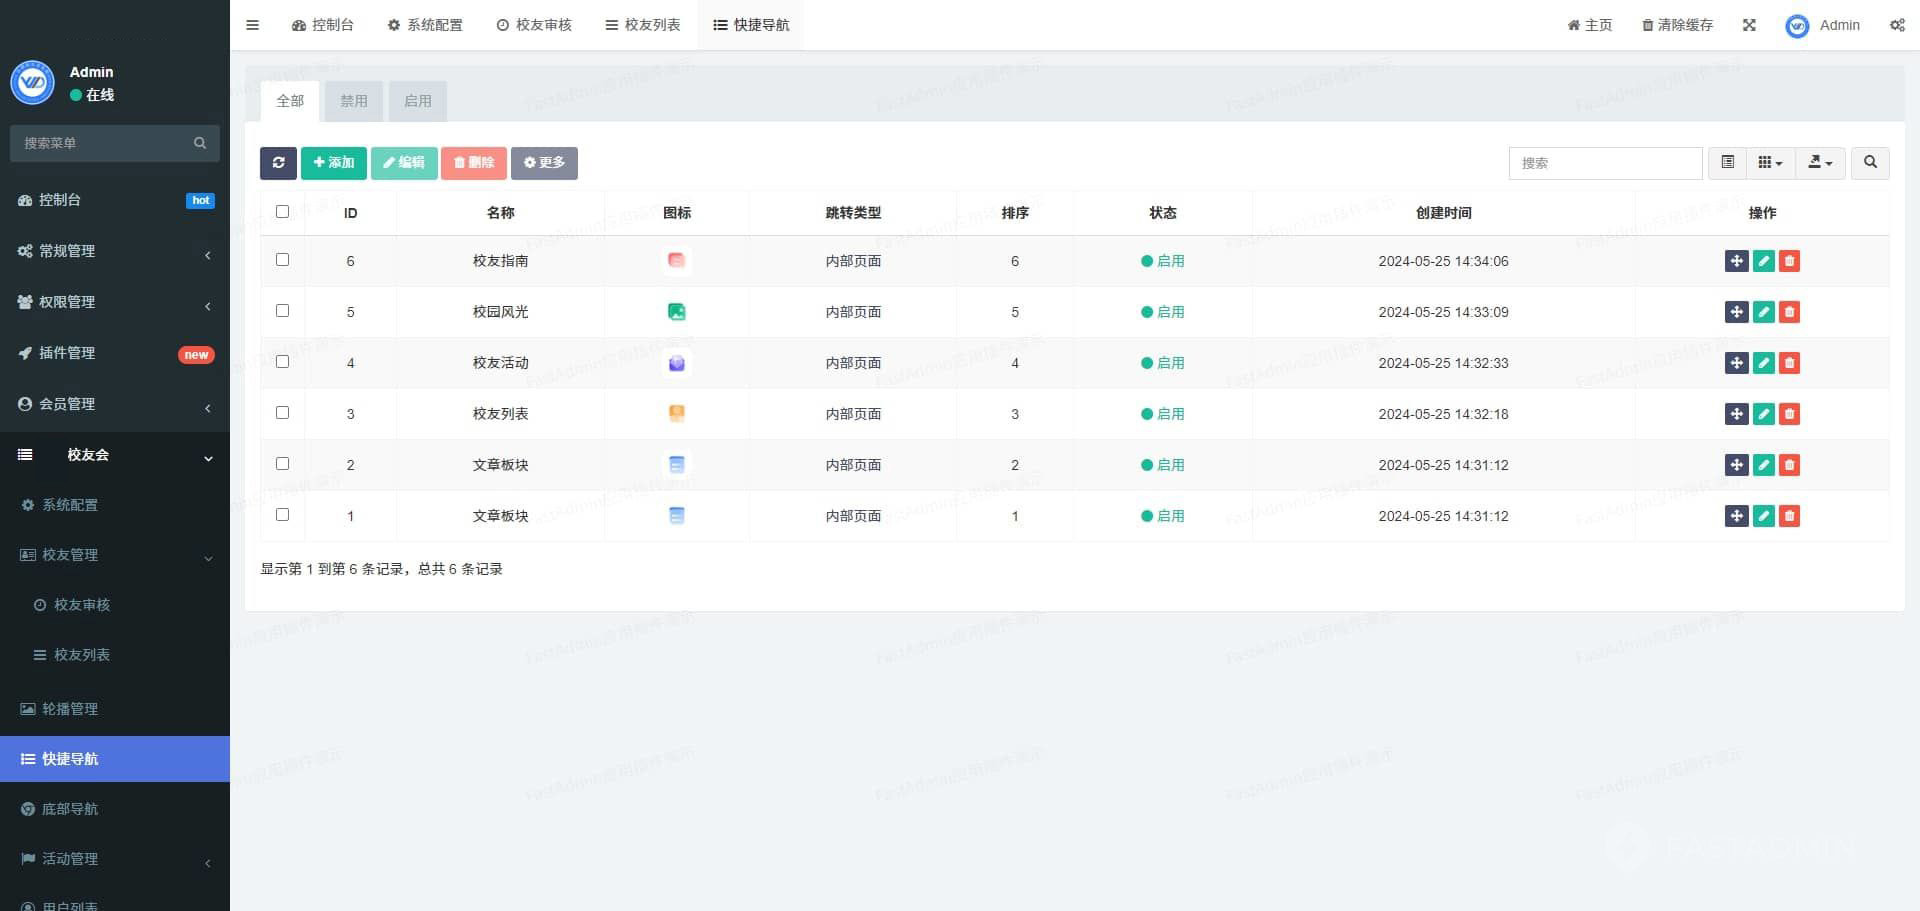Expand the 活动管理 sidebar menu
The height and width of the screenshot is (911, 1920).
[x=115, y=859]
